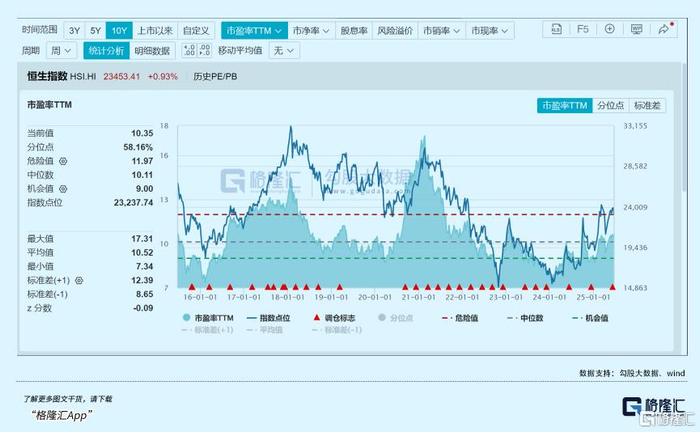The width and height of the screenshot is (700, 432).
Task: Click the 18-01-01 rebalance triangle marker
Action: 284,287
